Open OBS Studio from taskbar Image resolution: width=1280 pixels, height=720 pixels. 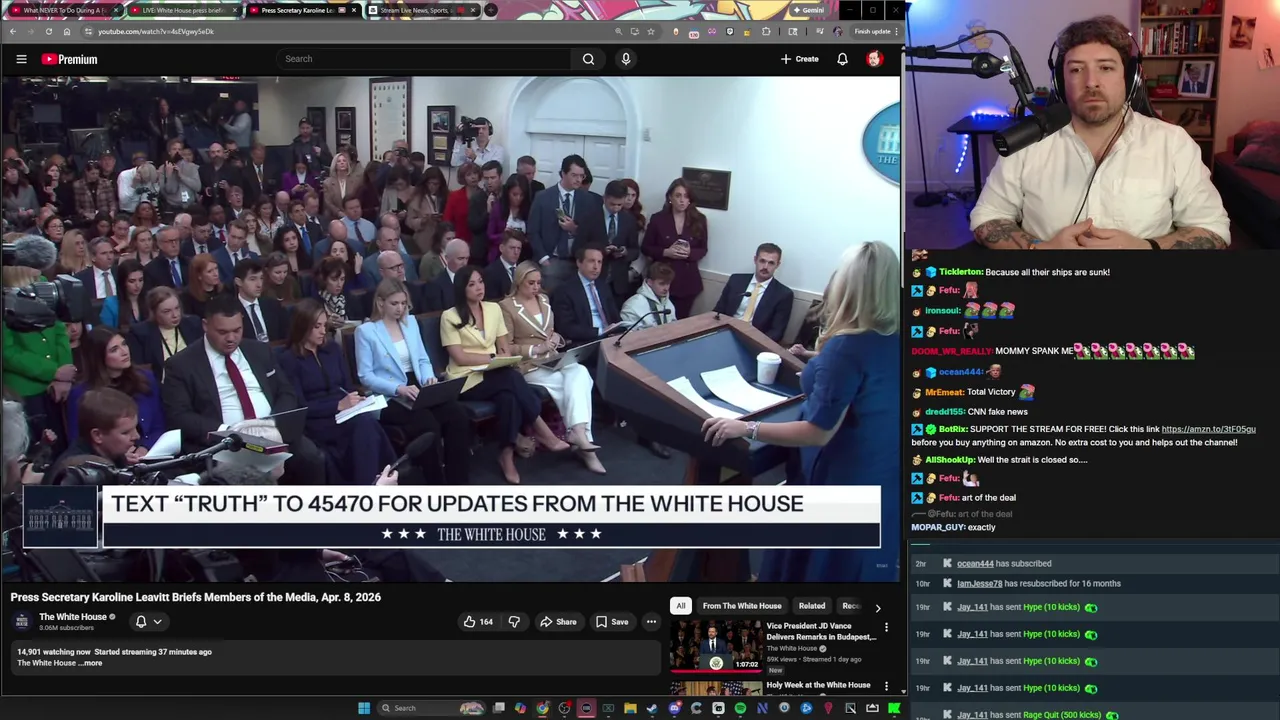(x=564, y=708)
